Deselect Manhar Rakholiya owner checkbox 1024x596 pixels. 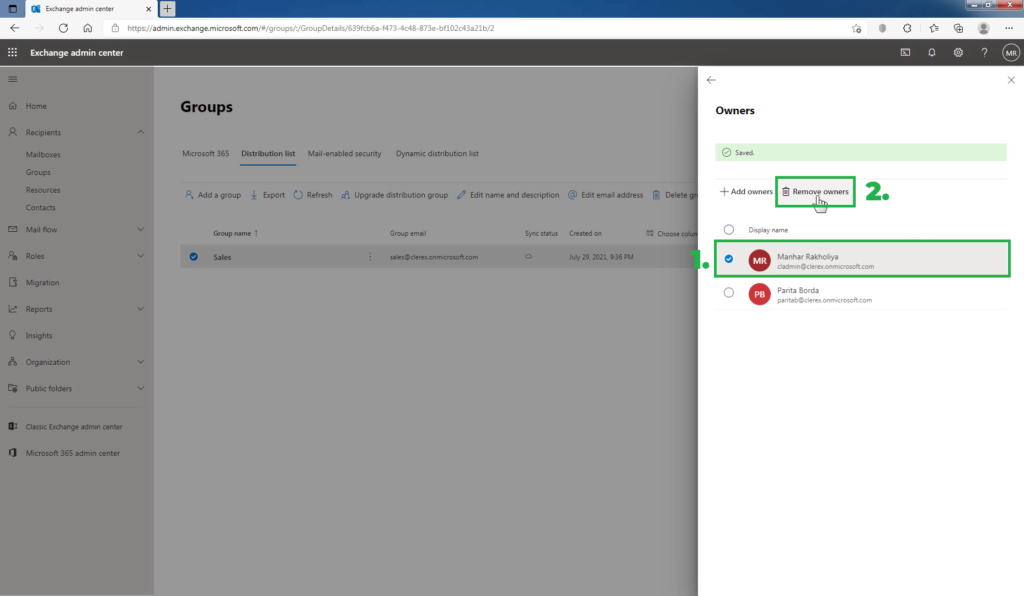click(x=729, y=259)
